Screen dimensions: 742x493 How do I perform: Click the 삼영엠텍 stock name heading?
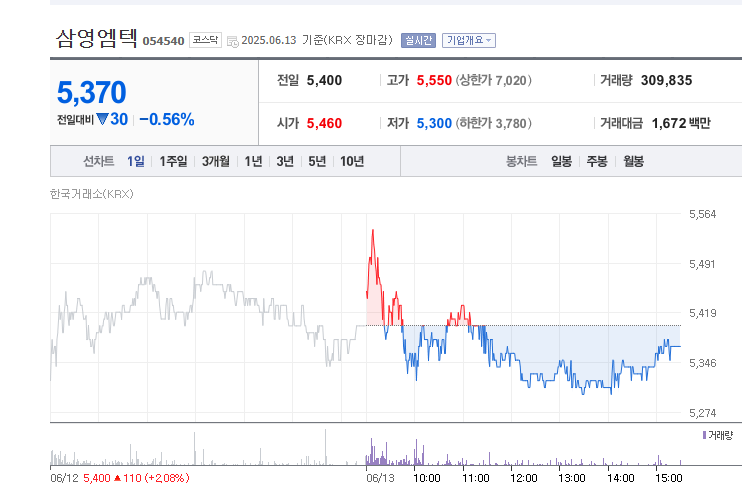click(x=97, y=38)
